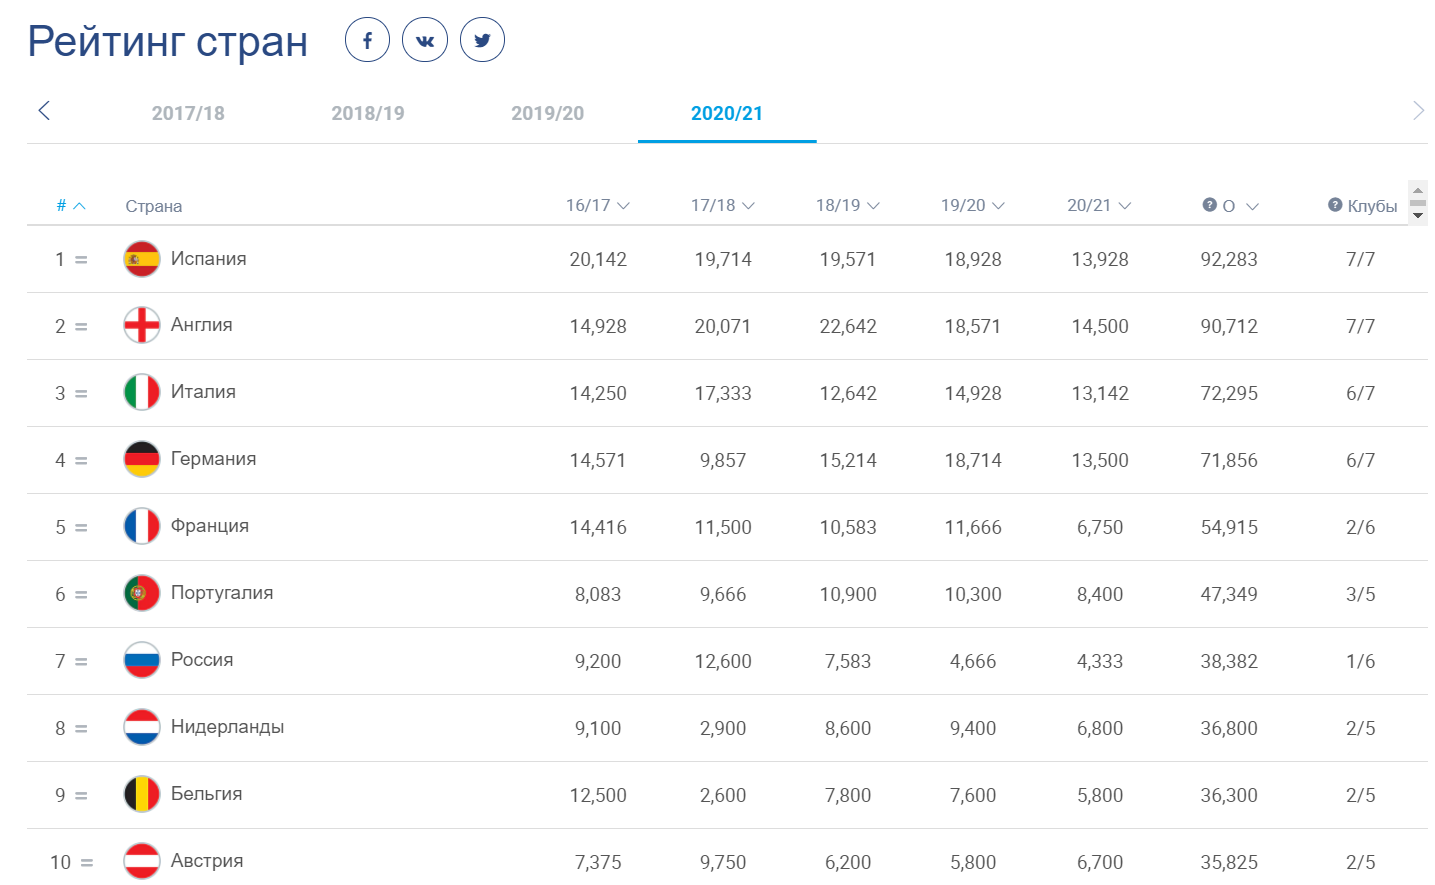Click the Germany flag icon
The image size is (1435, 885).
[142, 459]
